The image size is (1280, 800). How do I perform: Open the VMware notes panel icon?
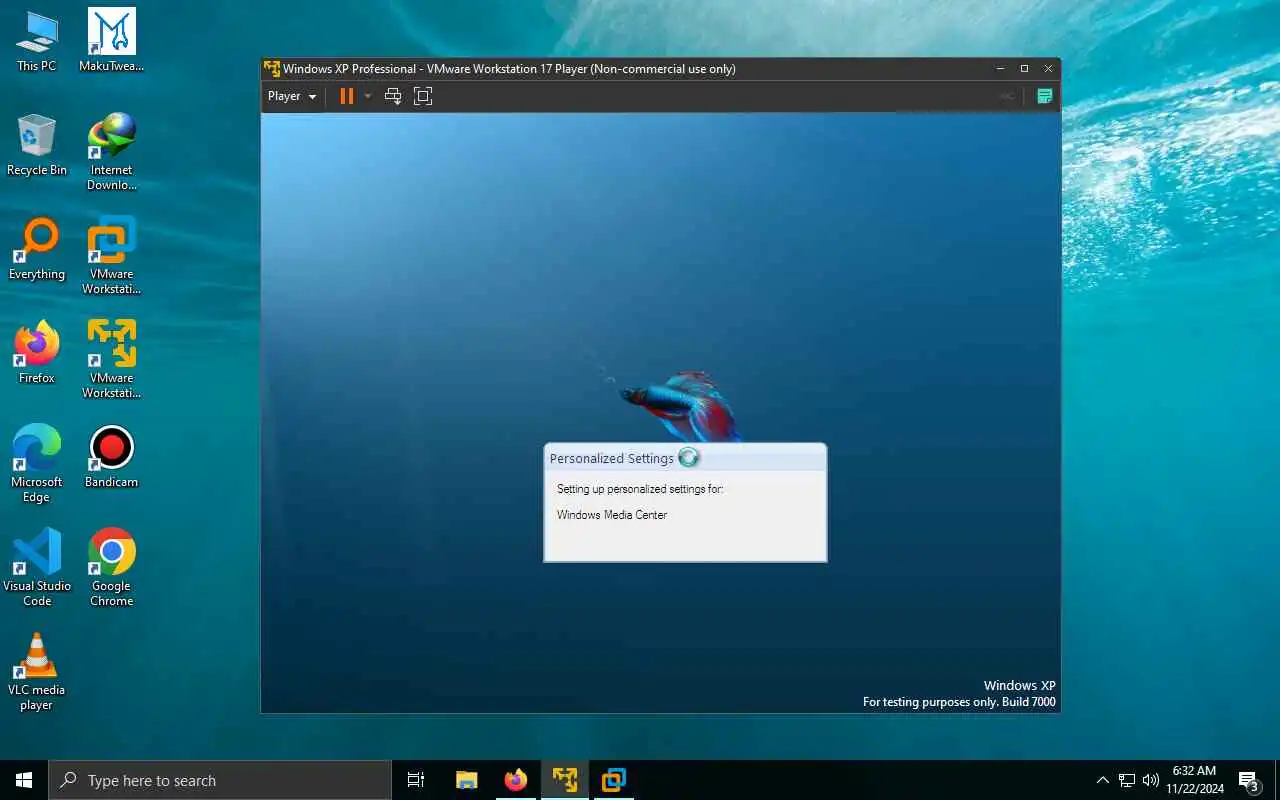pyautogui.click(x=1044, y=96)
